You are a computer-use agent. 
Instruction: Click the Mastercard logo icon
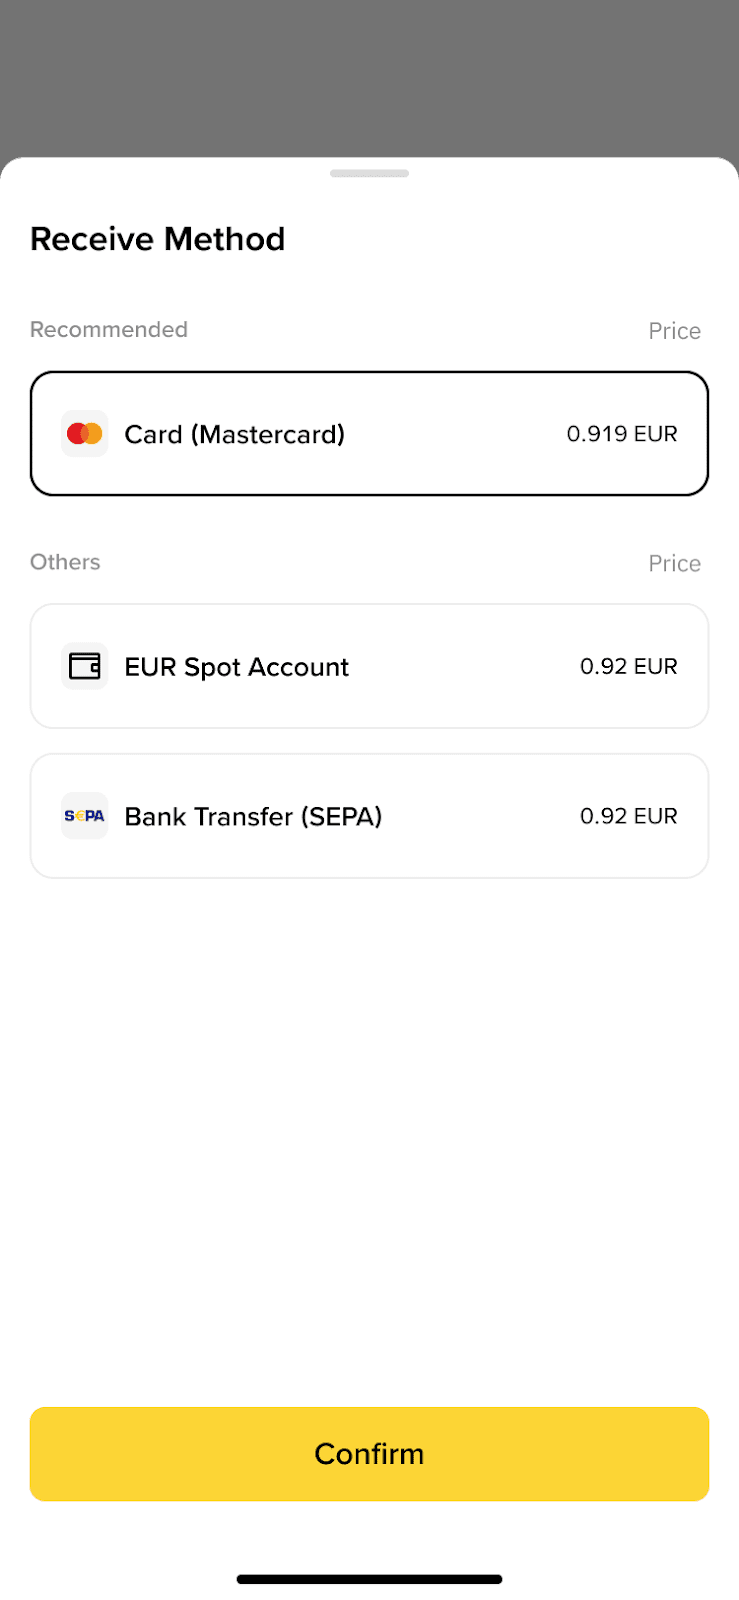(x=85, y=434)
